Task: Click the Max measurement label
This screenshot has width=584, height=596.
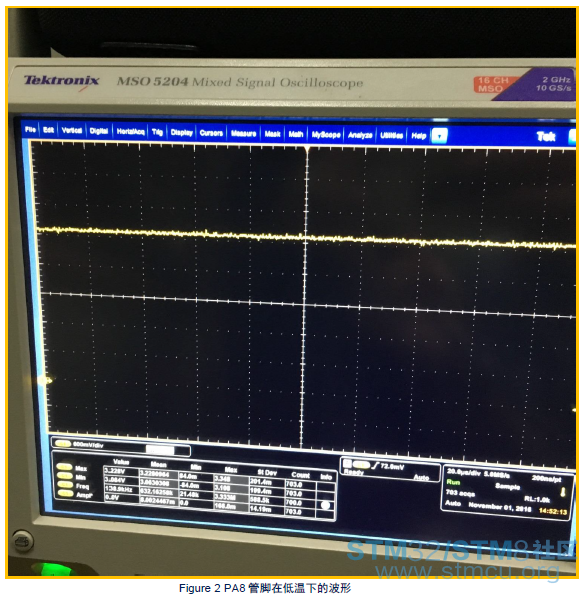Action: [81, 468]
